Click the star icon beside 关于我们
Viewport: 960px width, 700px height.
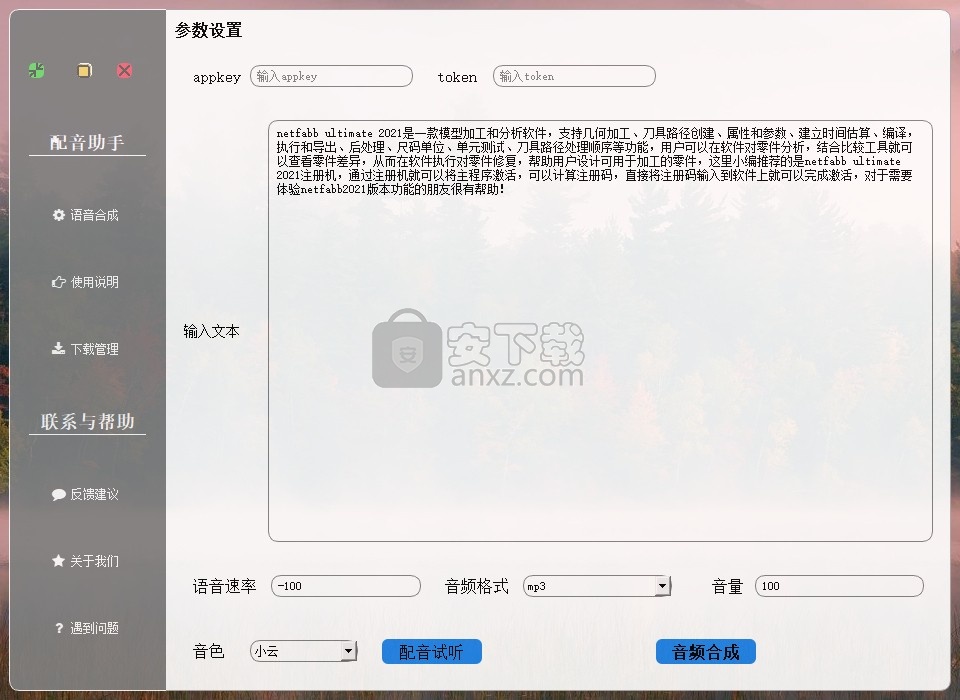pyautogui.click(x=58, y=560)
